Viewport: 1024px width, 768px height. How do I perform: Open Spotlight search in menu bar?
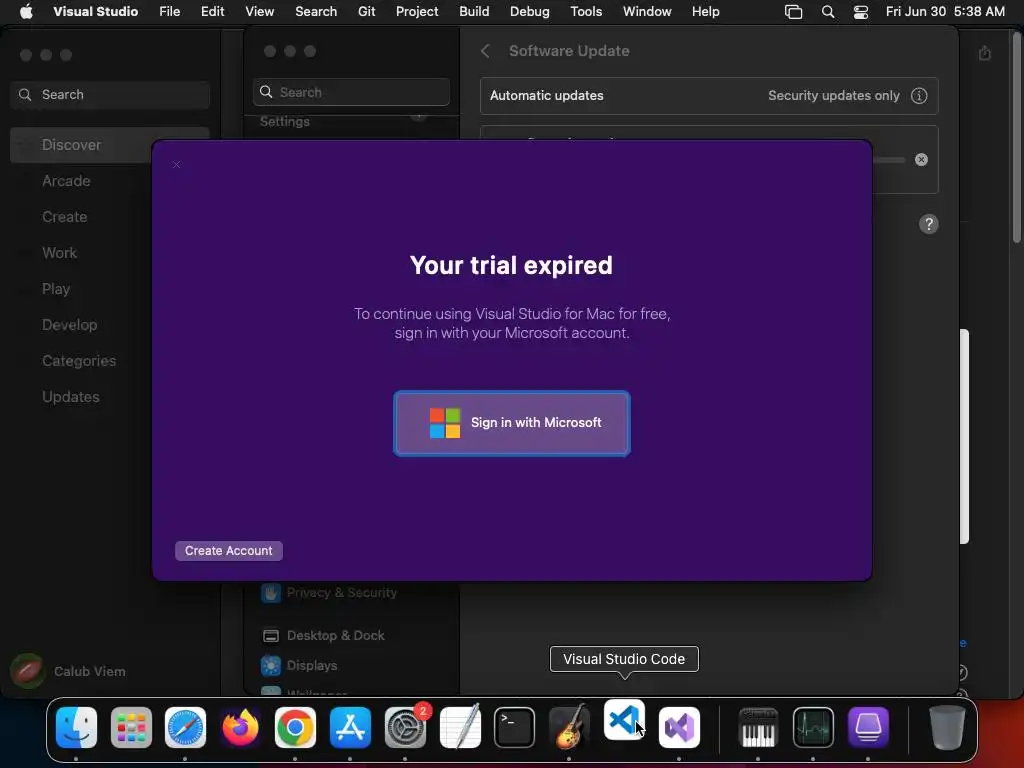827,12
